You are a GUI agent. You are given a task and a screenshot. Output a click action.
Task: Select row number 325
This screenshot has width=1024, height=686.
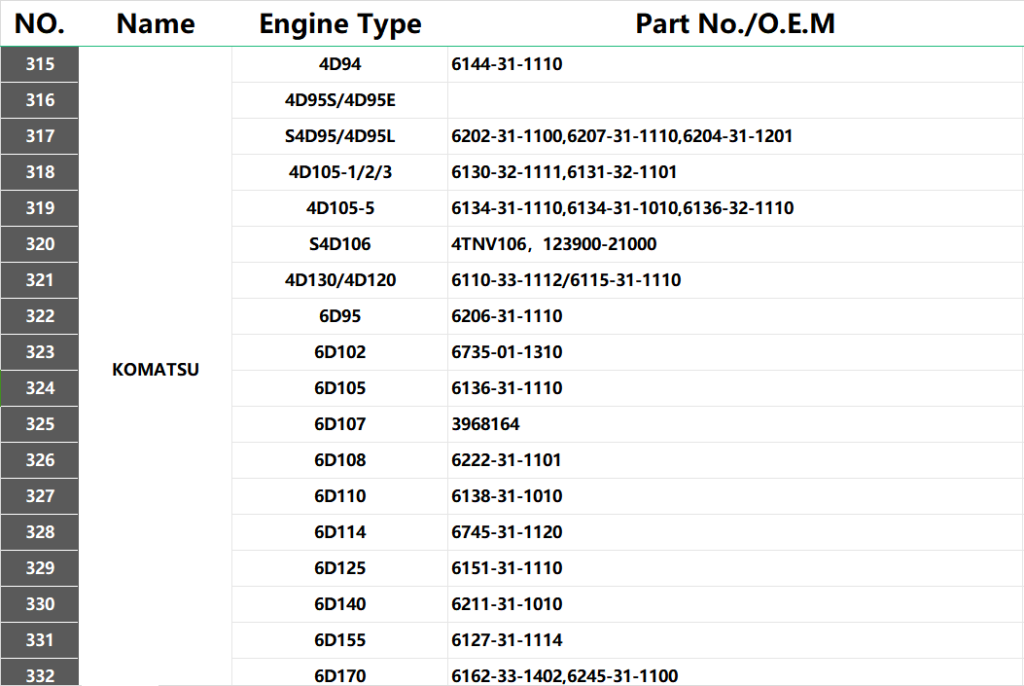click(x=40, y=424)
